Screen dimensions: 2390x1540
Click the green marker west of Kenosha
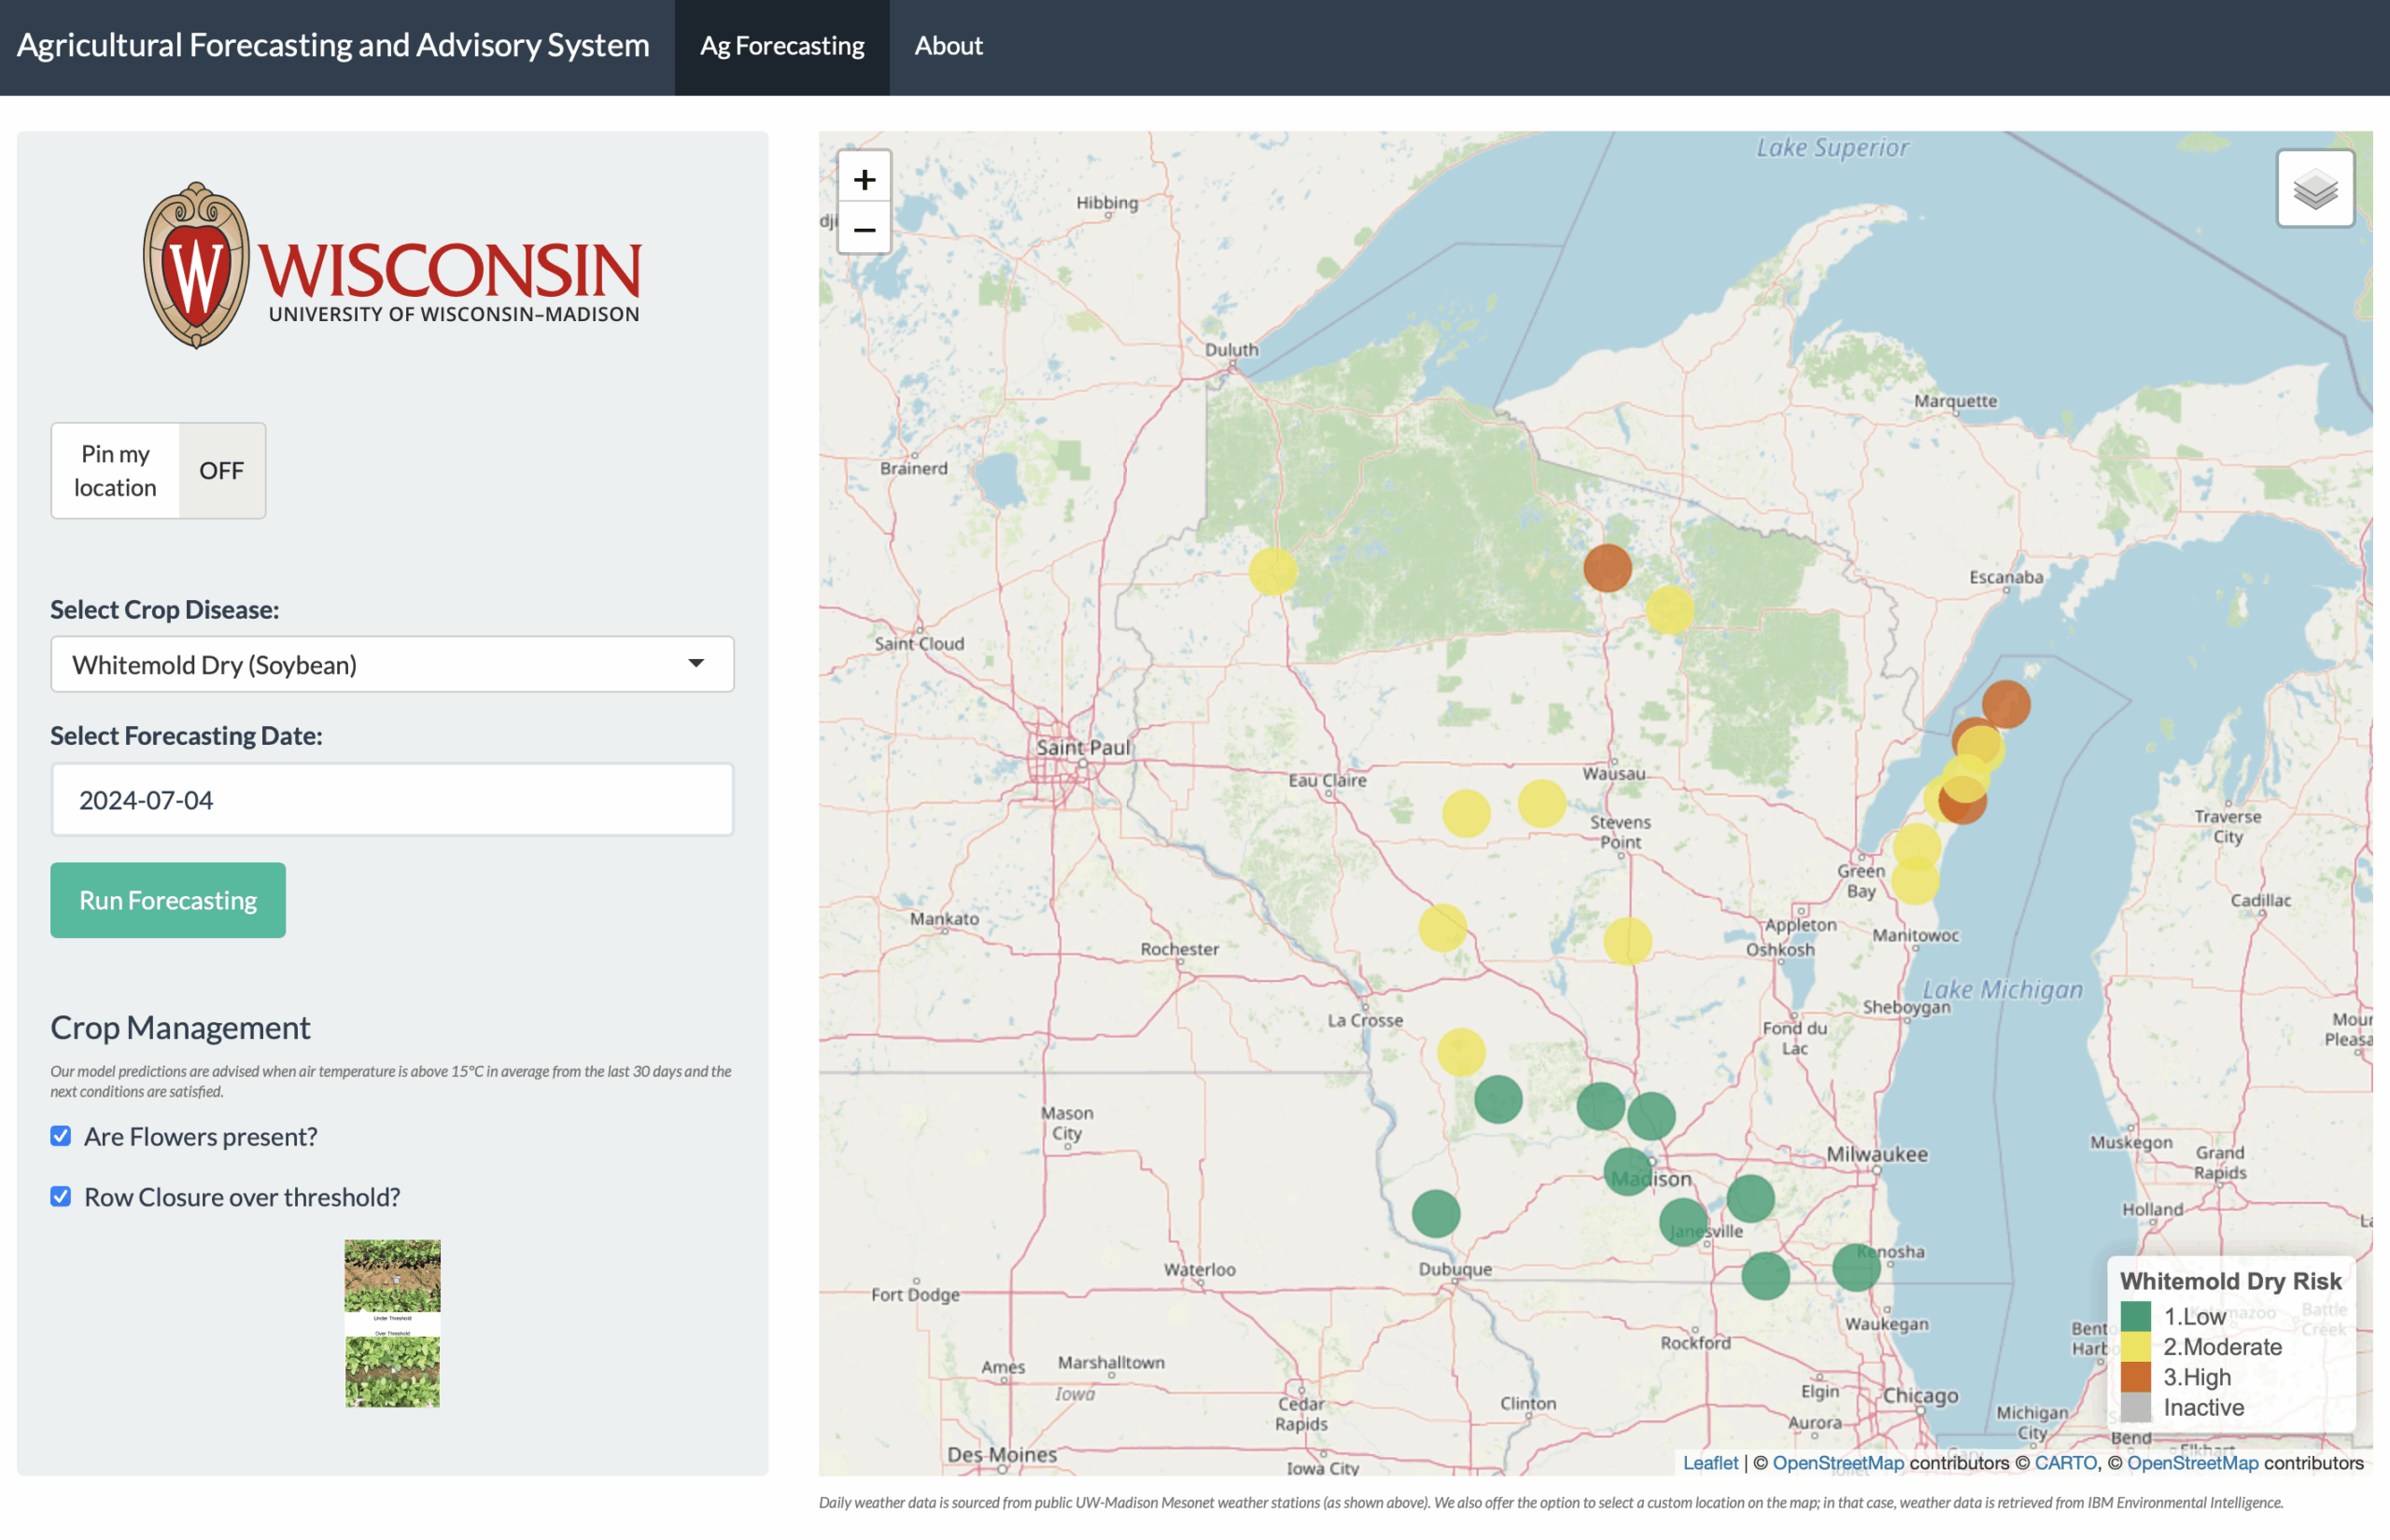point(1765,1275)
